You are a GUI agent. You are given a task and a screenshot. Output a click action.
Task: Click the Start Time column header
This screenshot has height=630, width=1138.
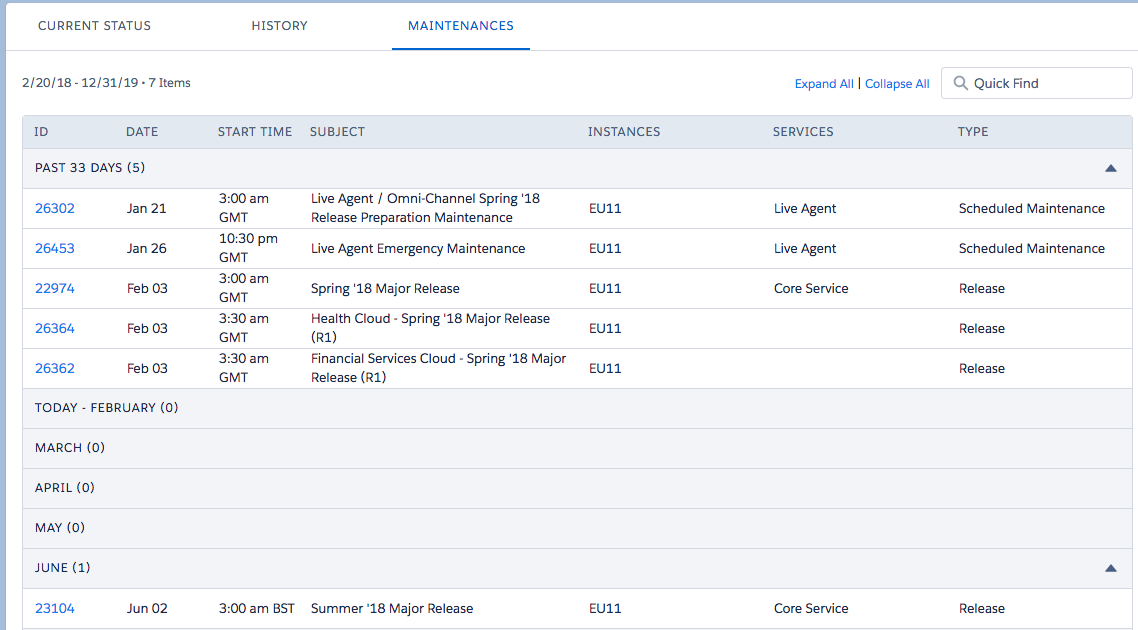click(255, 131)
